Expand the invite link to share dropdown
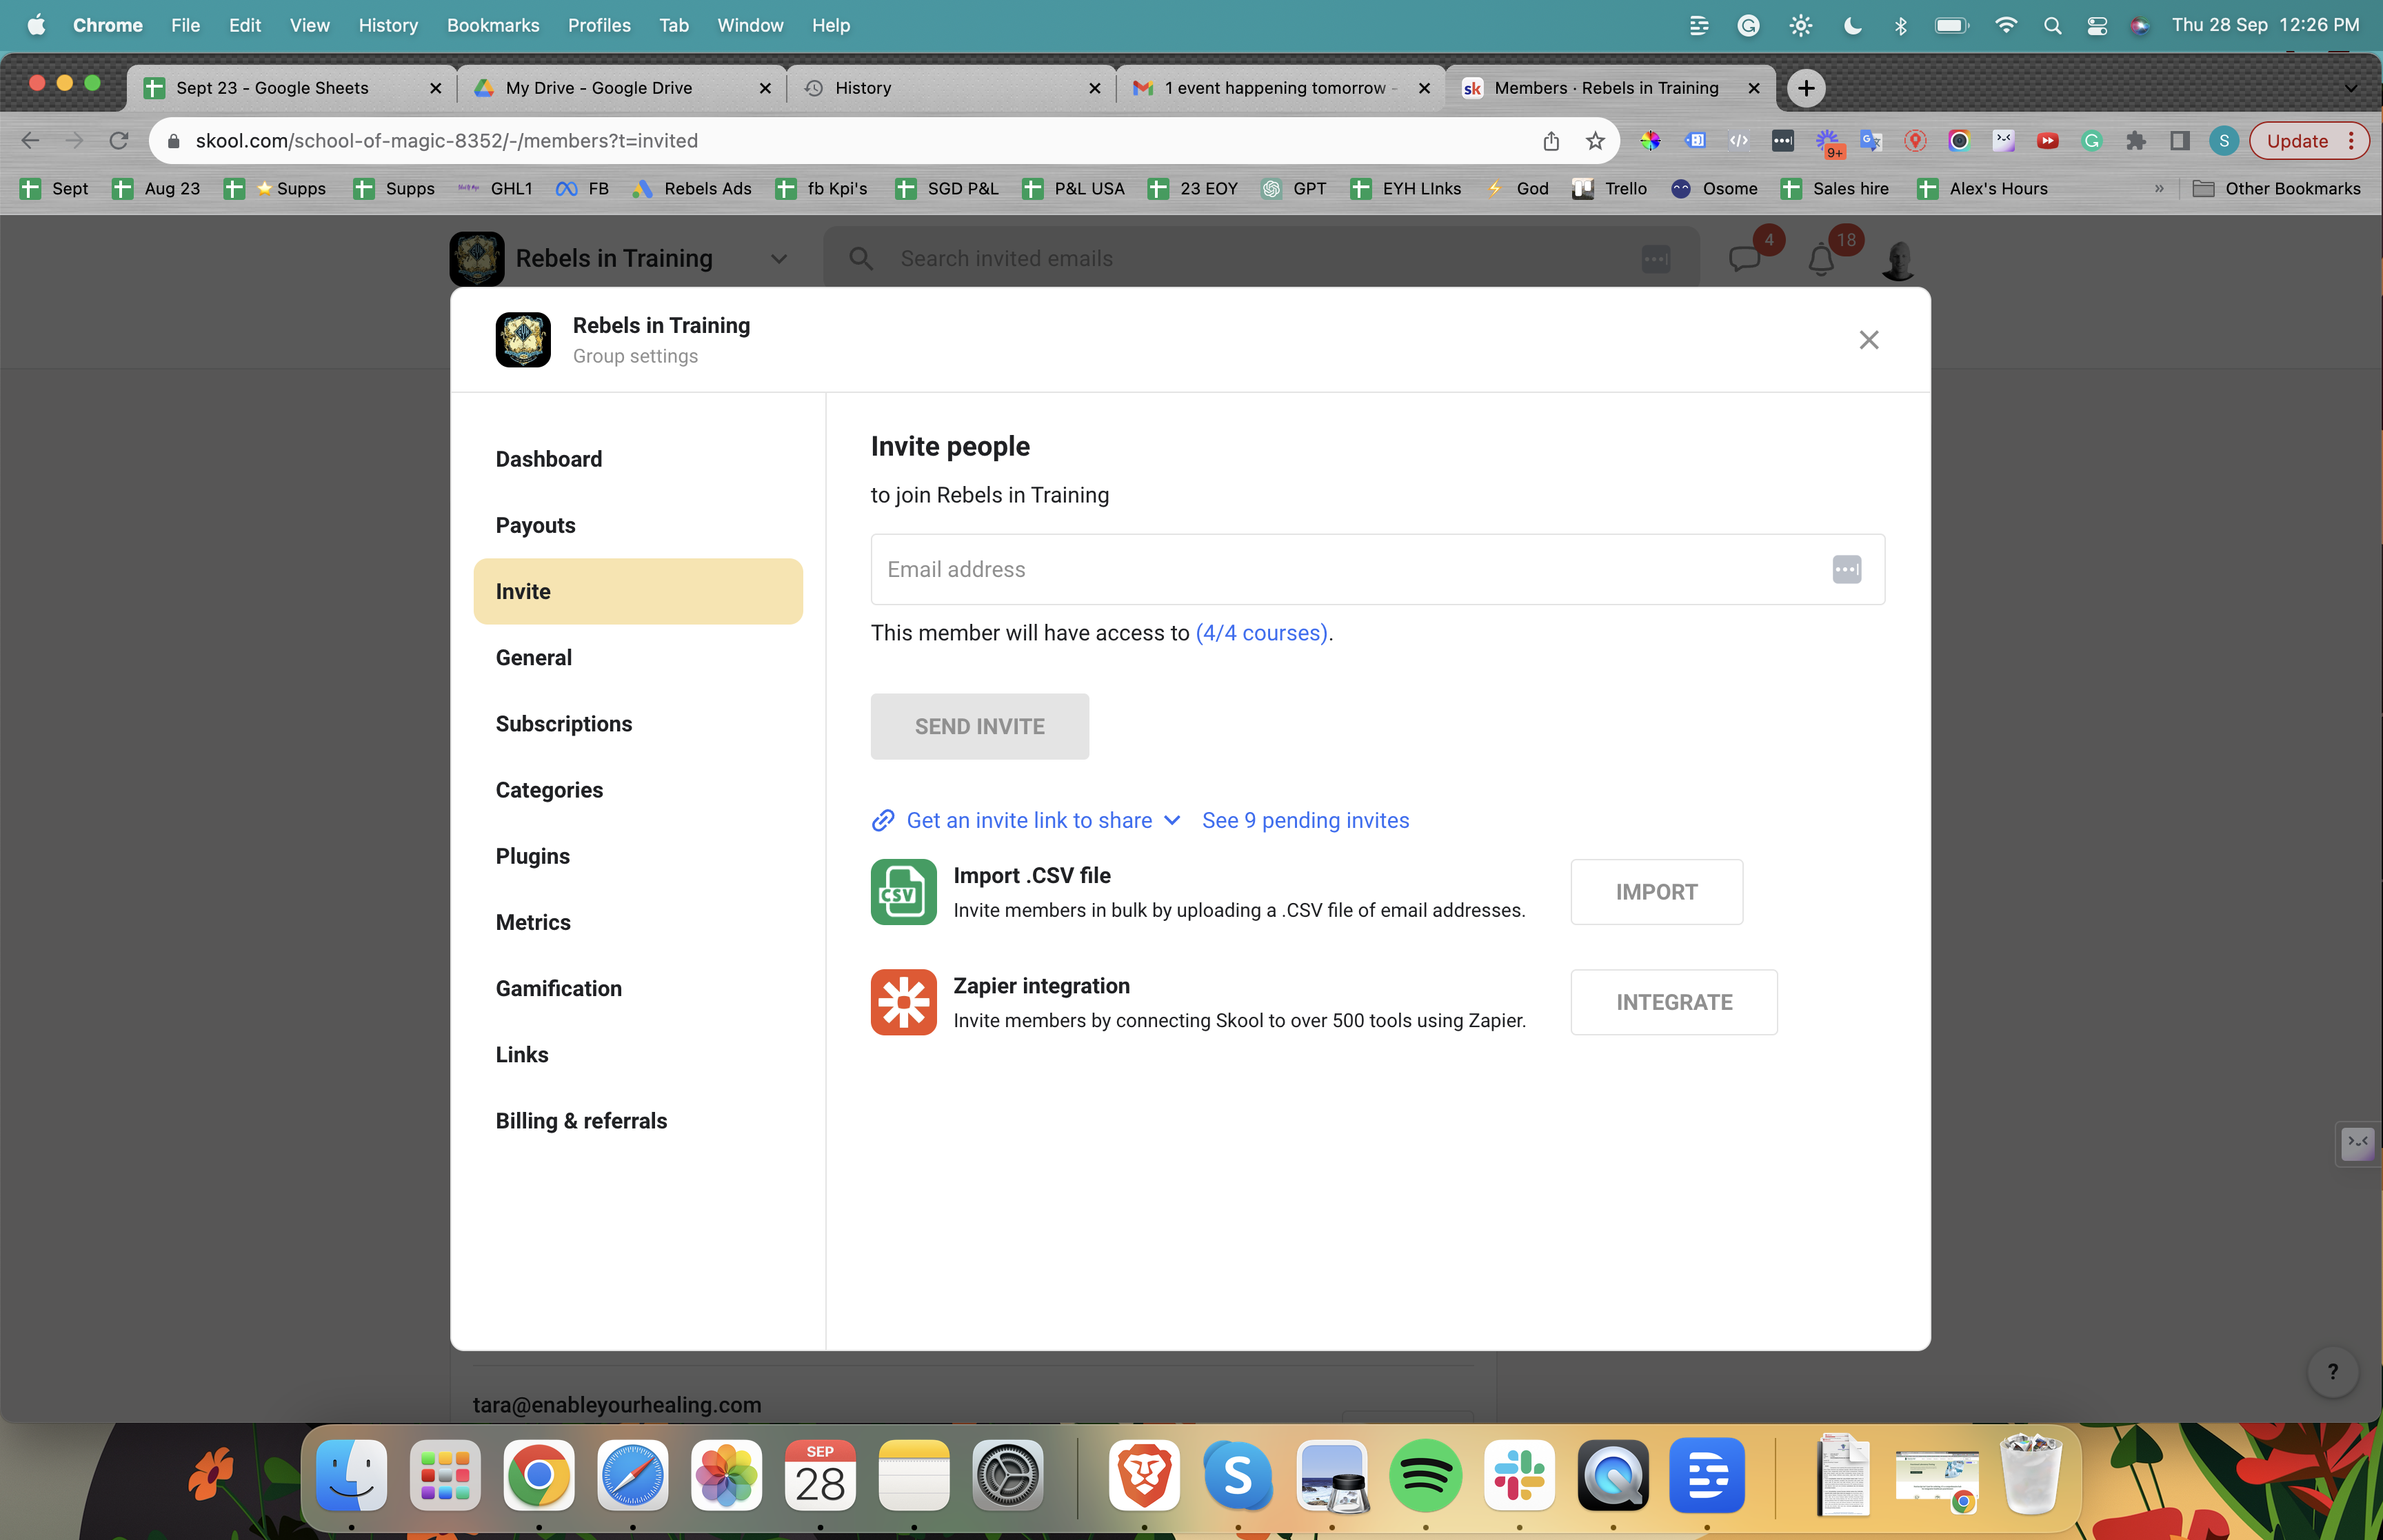This screenshot has height=1540, width=2383. point(1172,820)
